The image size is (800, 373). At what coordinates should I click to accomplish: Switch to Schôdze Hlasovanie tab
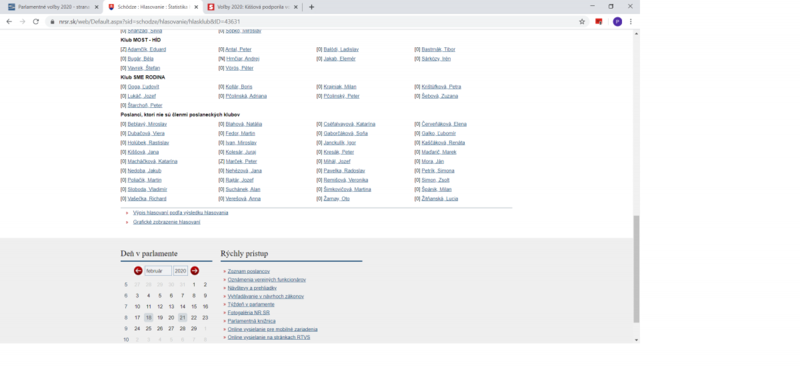point(152,7)
